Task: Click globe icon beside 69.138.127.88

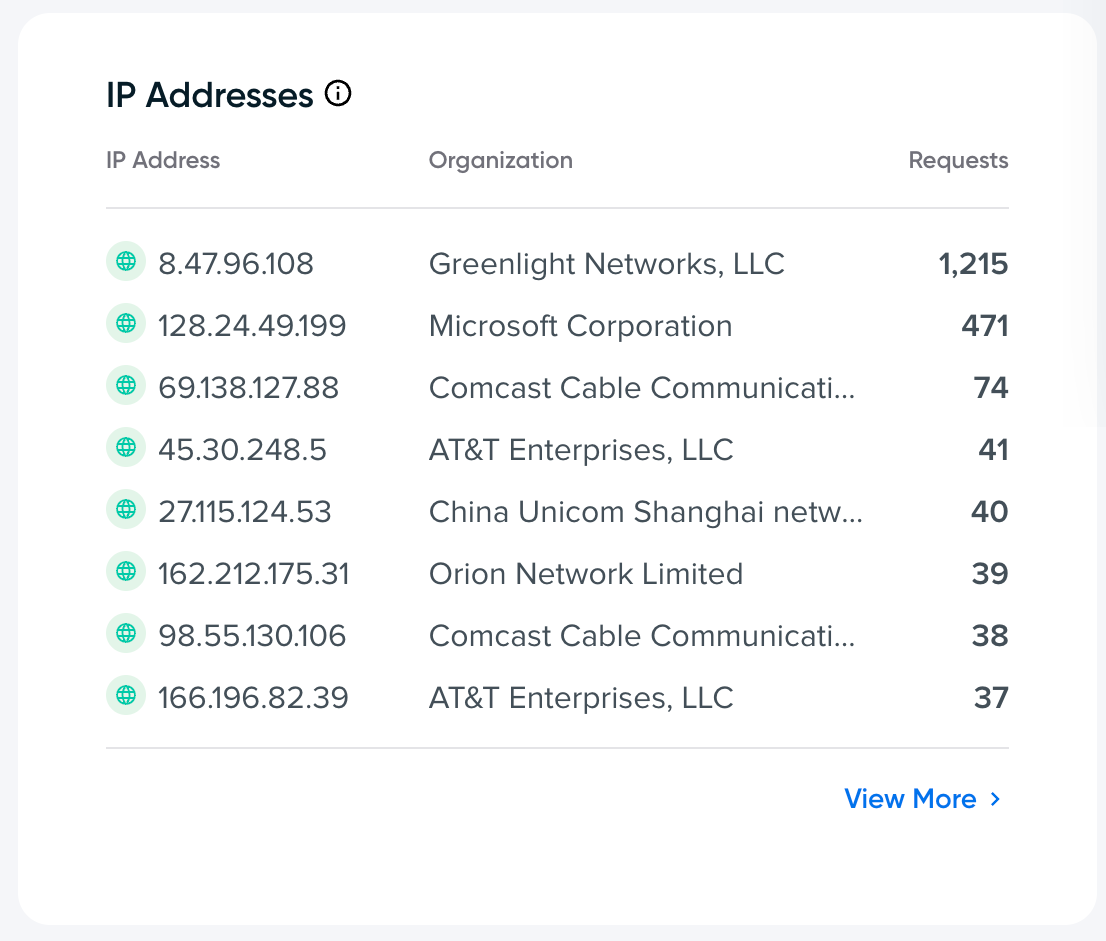Action: tap(126, 386)
